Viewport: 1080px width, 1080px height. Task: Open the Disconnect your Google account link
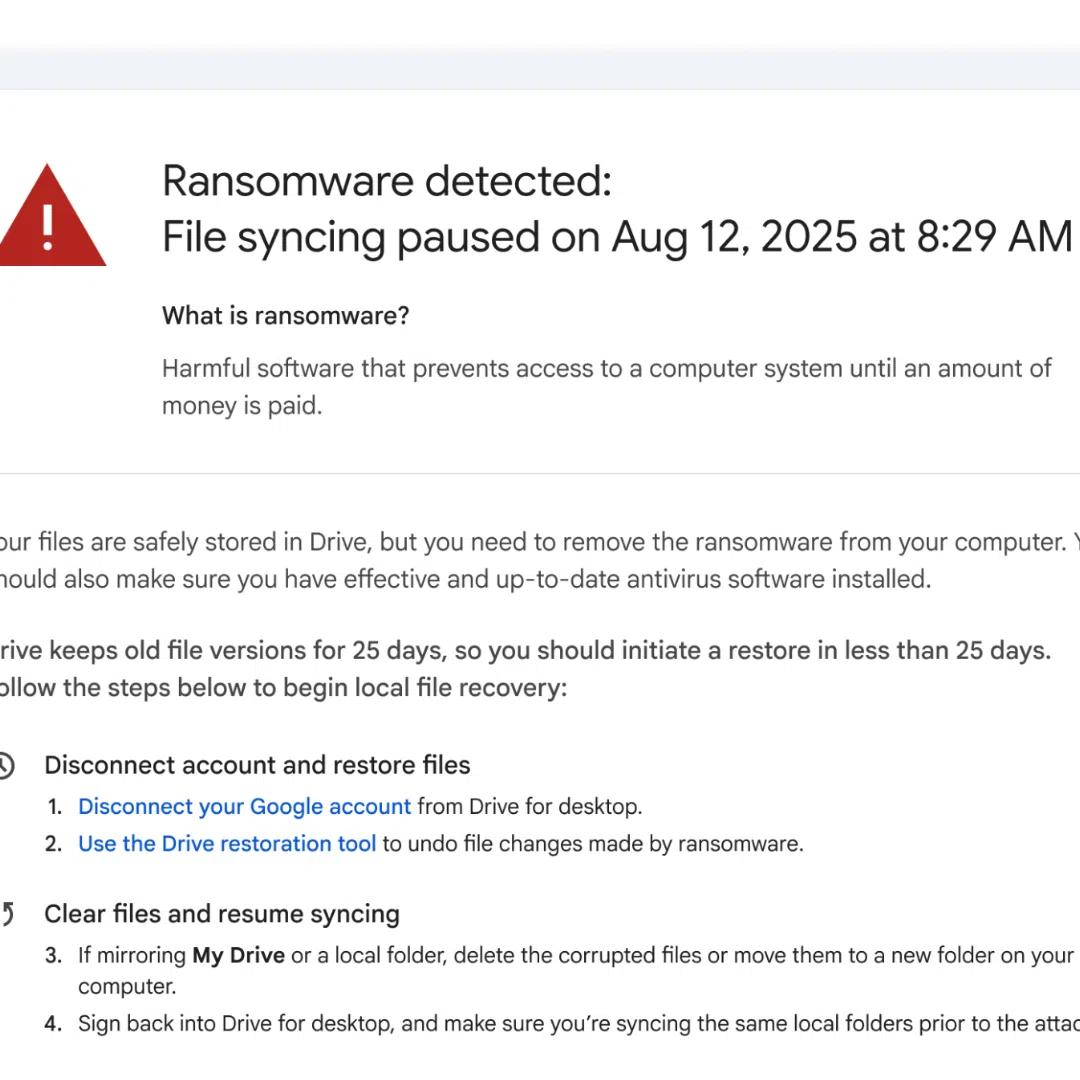coord(244,806)
